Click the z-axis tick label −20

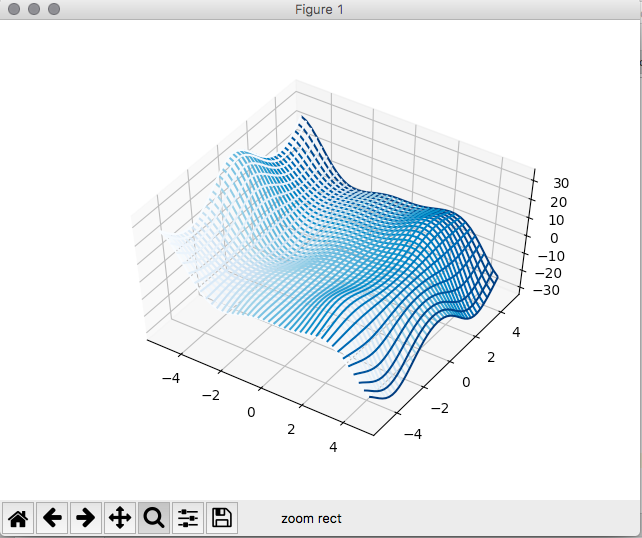(x=548, y=273)
